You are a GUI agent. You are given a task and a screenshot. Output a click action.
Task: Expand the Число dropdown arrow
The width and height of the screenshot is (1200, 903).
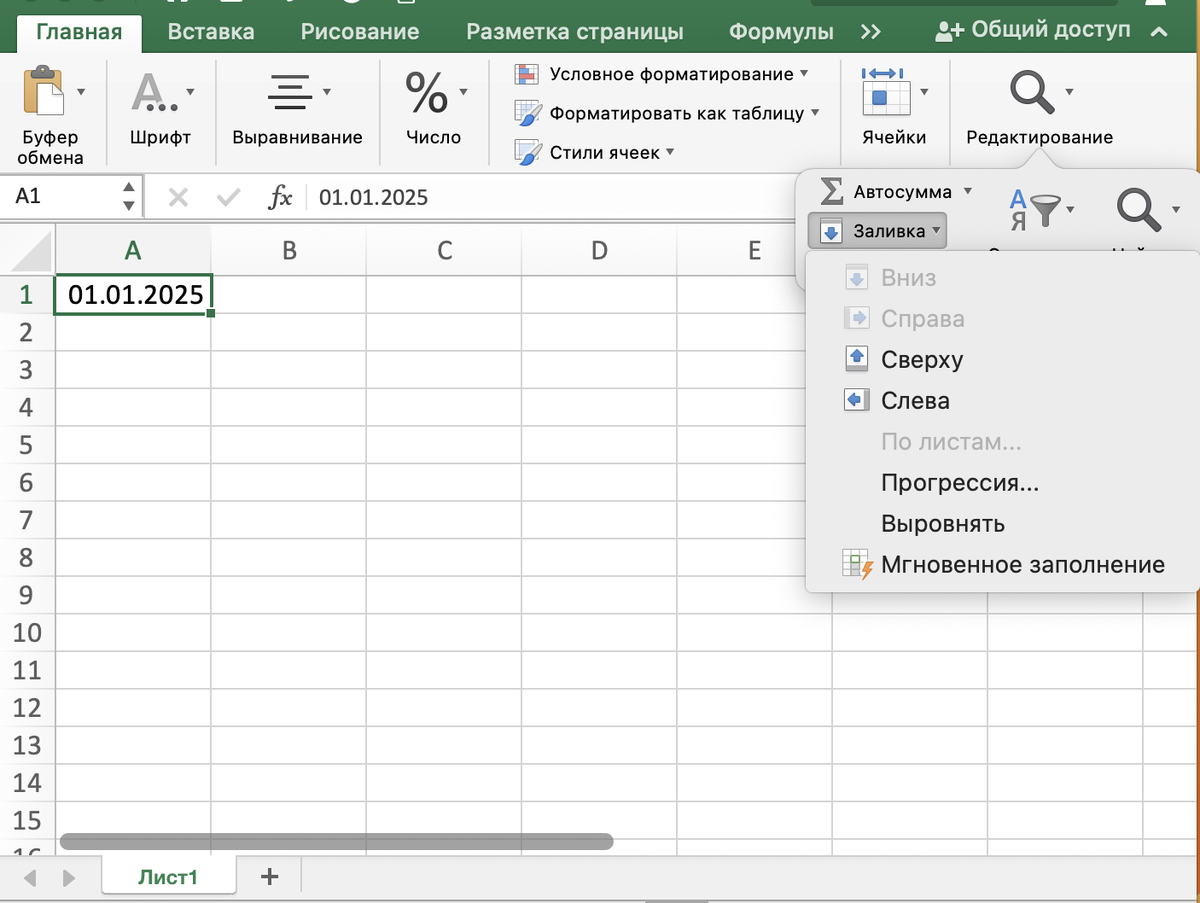click(463, 92)
